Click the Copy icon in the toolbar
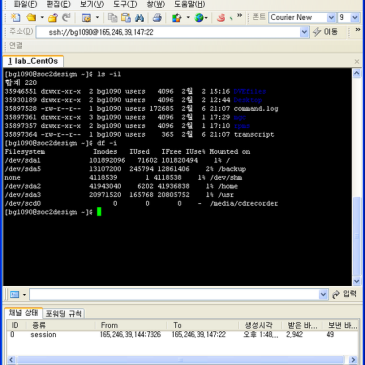This screenshot has height=365, width=365. coord(113,17)
